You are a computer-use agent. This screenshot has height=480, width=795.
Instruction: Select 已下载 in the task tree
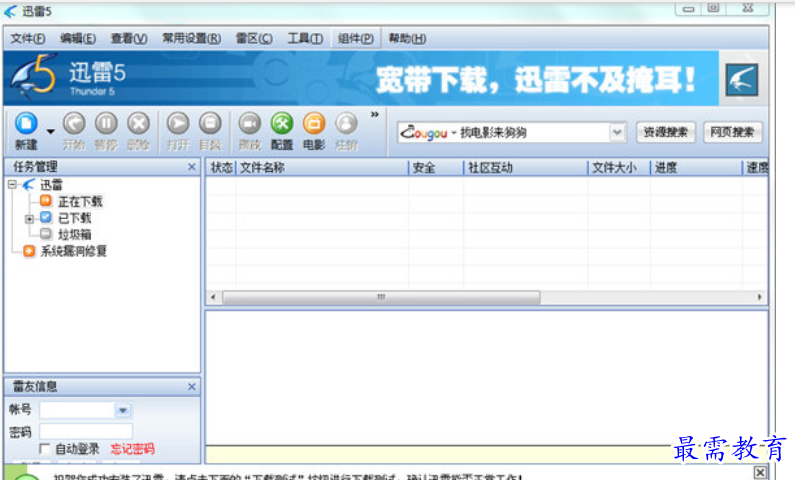point(75,218)
